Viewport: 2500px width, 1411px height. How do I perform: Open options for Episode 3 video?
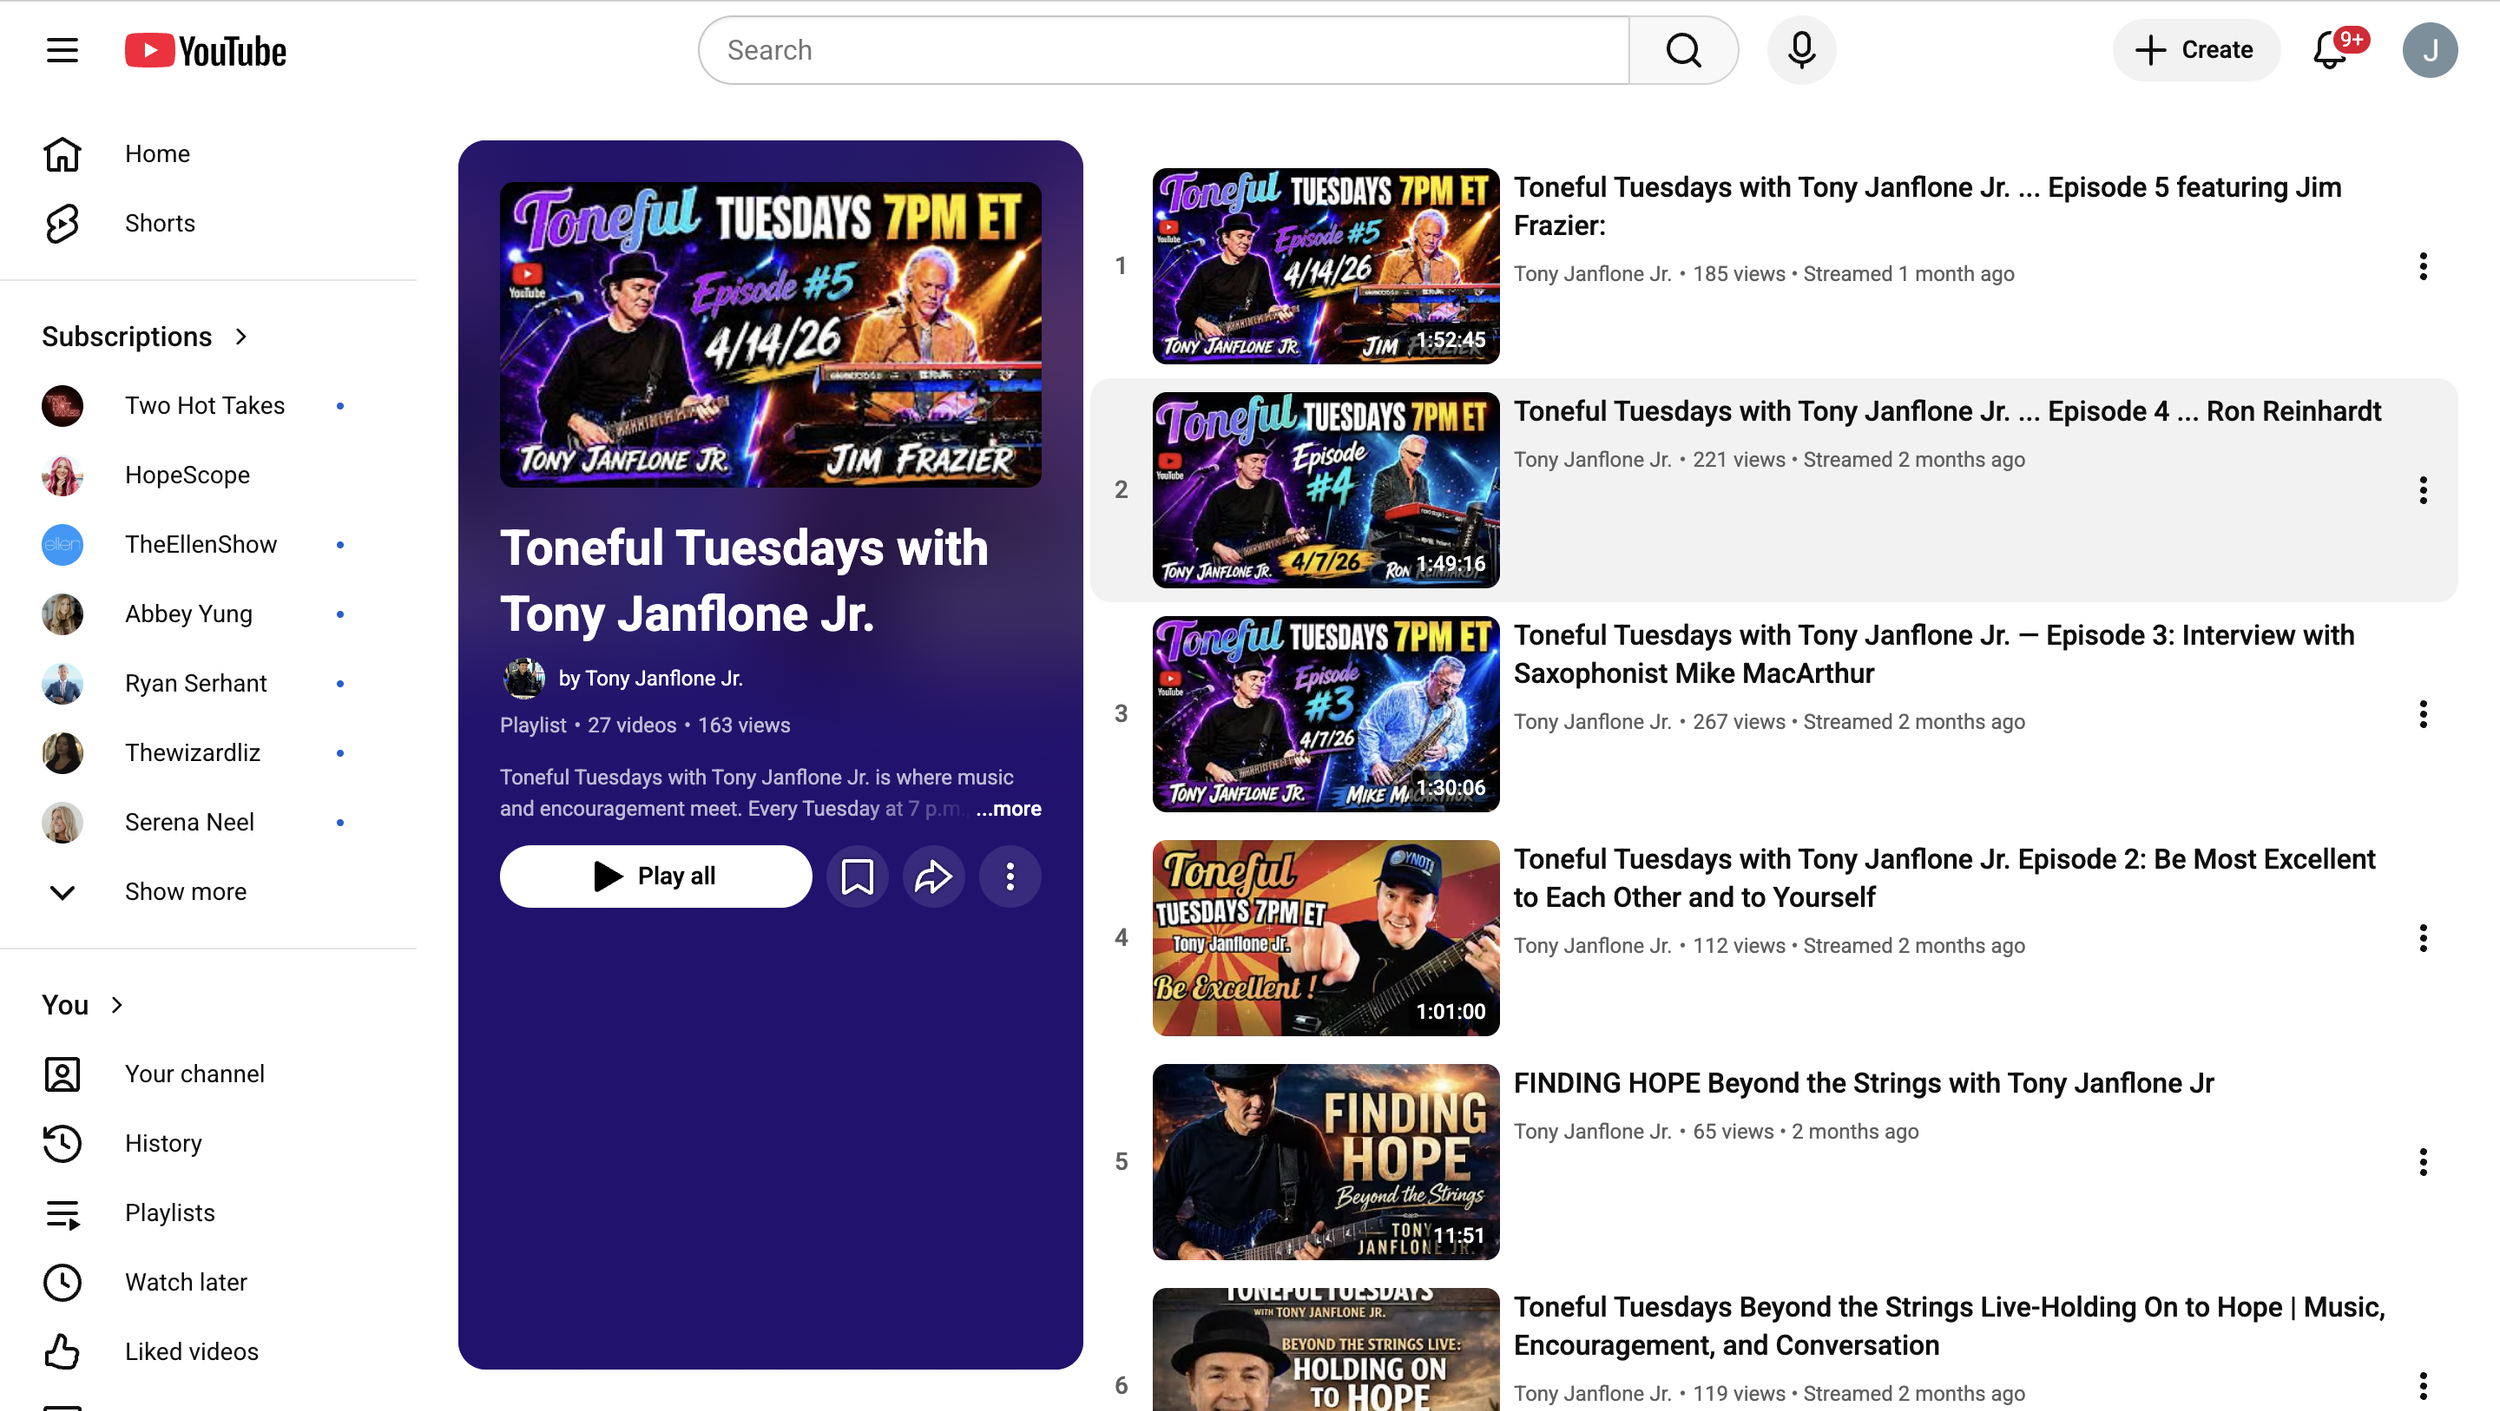[x=2423, y=714]
